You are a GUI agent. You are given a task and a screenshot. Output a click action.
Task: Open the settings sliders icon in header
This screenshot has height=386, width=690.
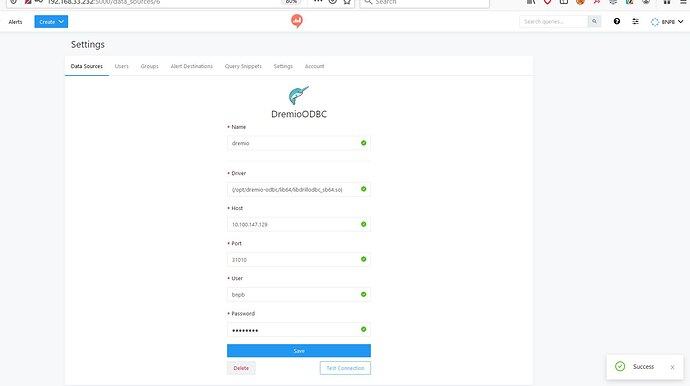point(635,21)
